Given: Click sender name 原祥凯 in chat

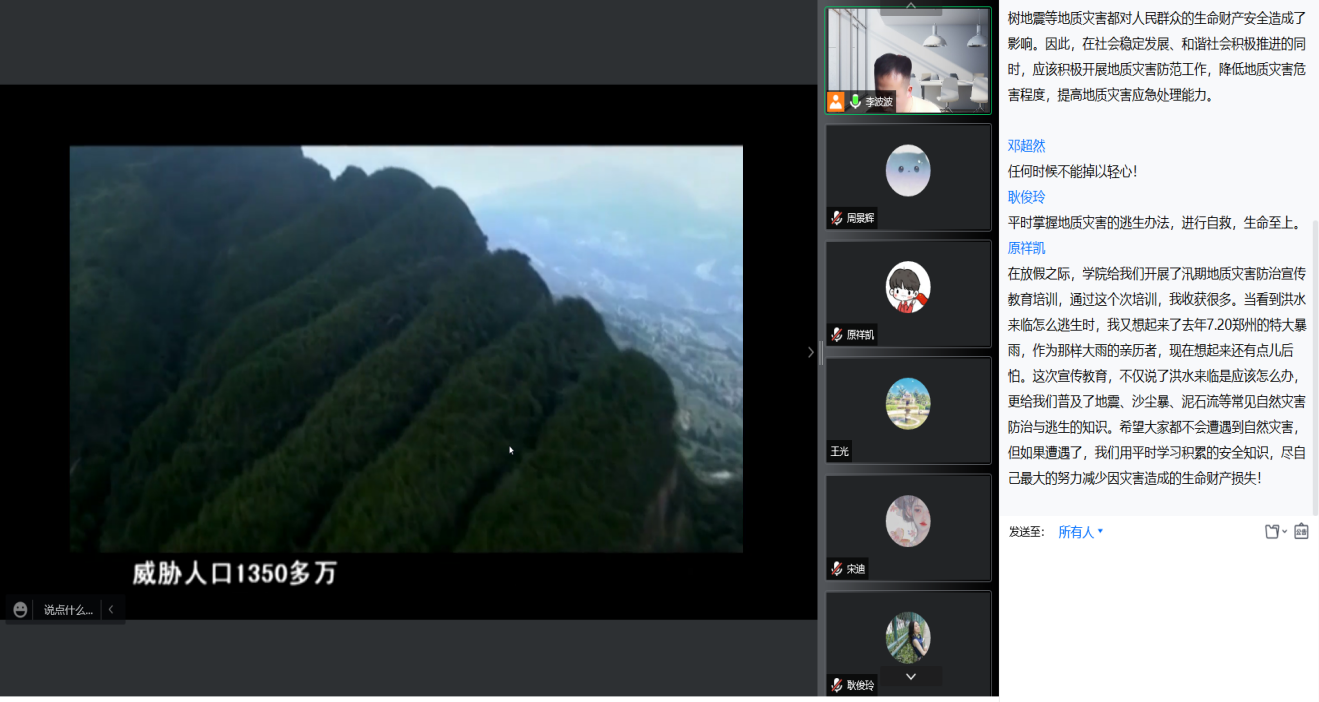Looking at the screenshot, I should [1026, 248].
